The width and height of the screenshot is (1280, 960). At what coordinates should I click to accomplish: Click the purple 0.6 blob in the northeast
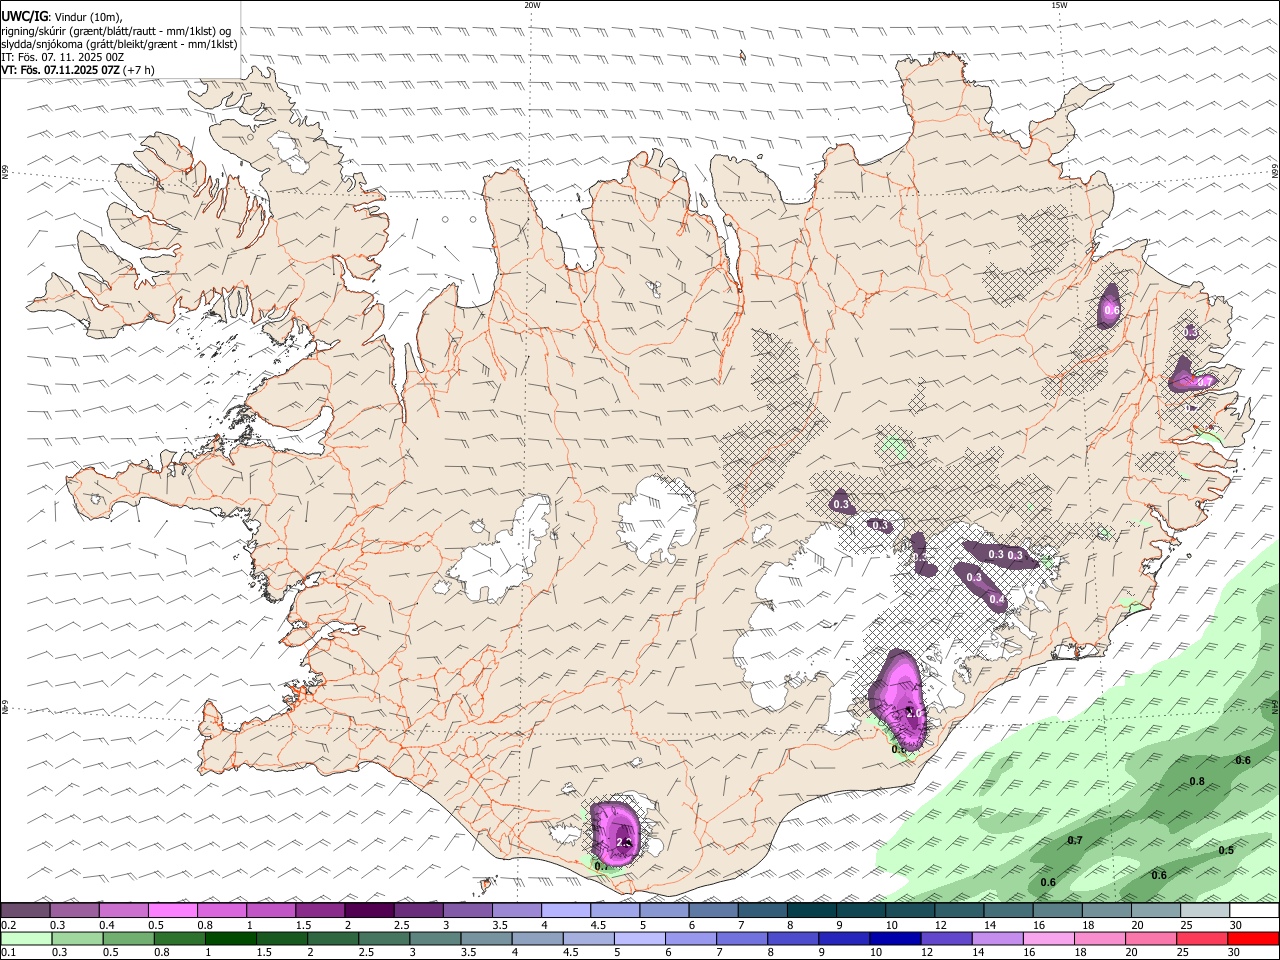click(1110, 306)
